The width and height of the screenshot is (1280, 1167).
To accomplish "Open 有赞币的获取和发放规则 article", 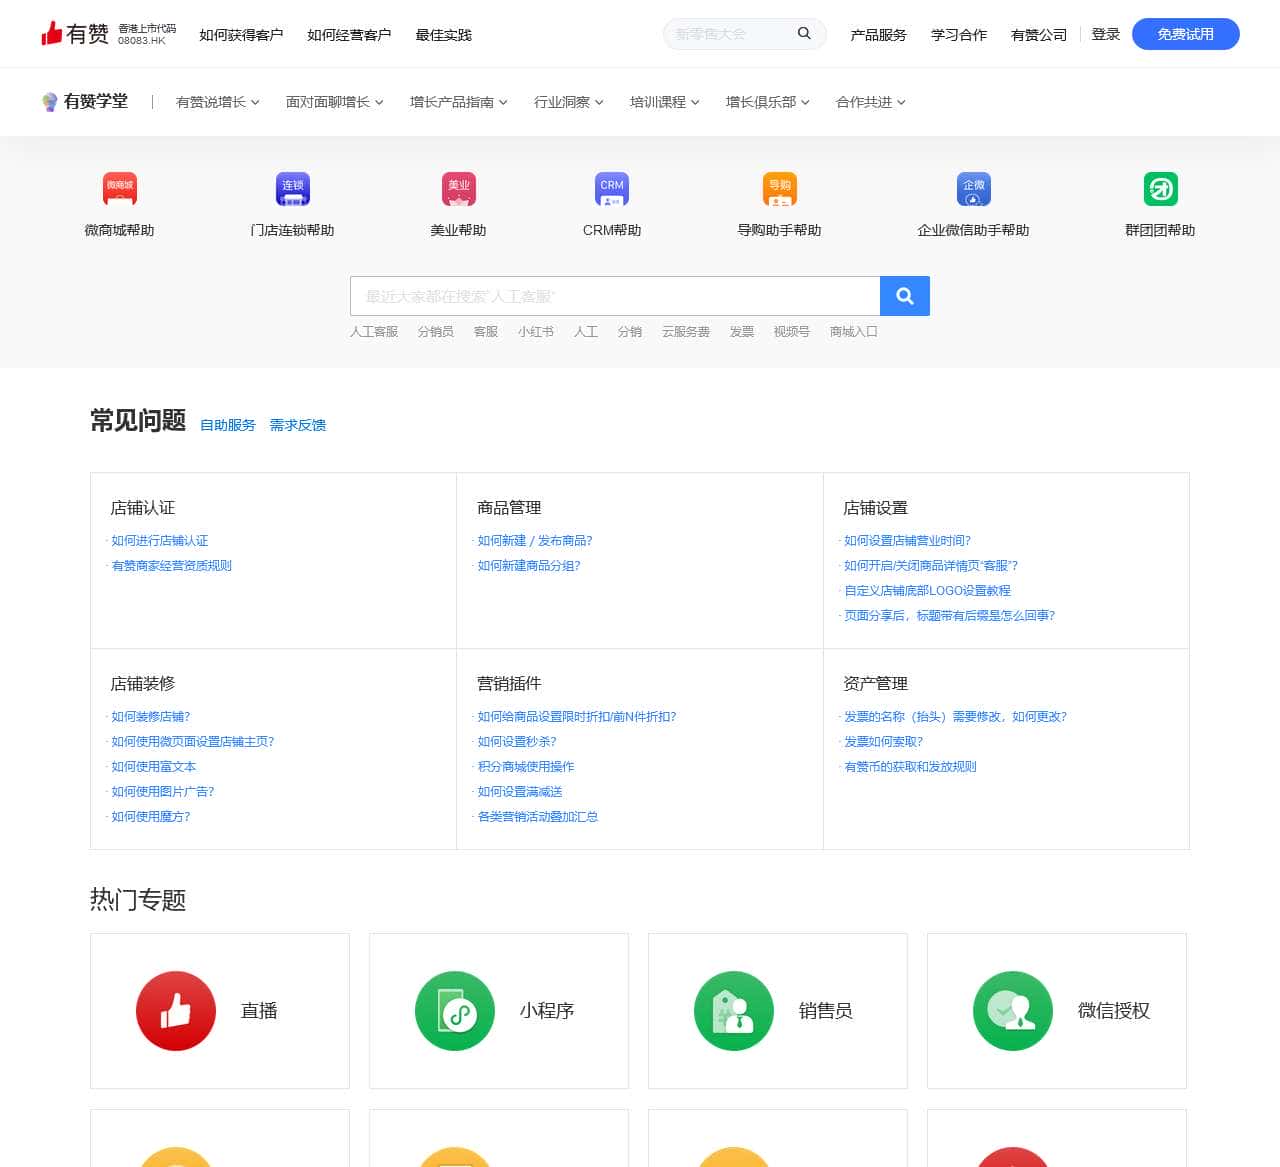I will coord(911,767).
